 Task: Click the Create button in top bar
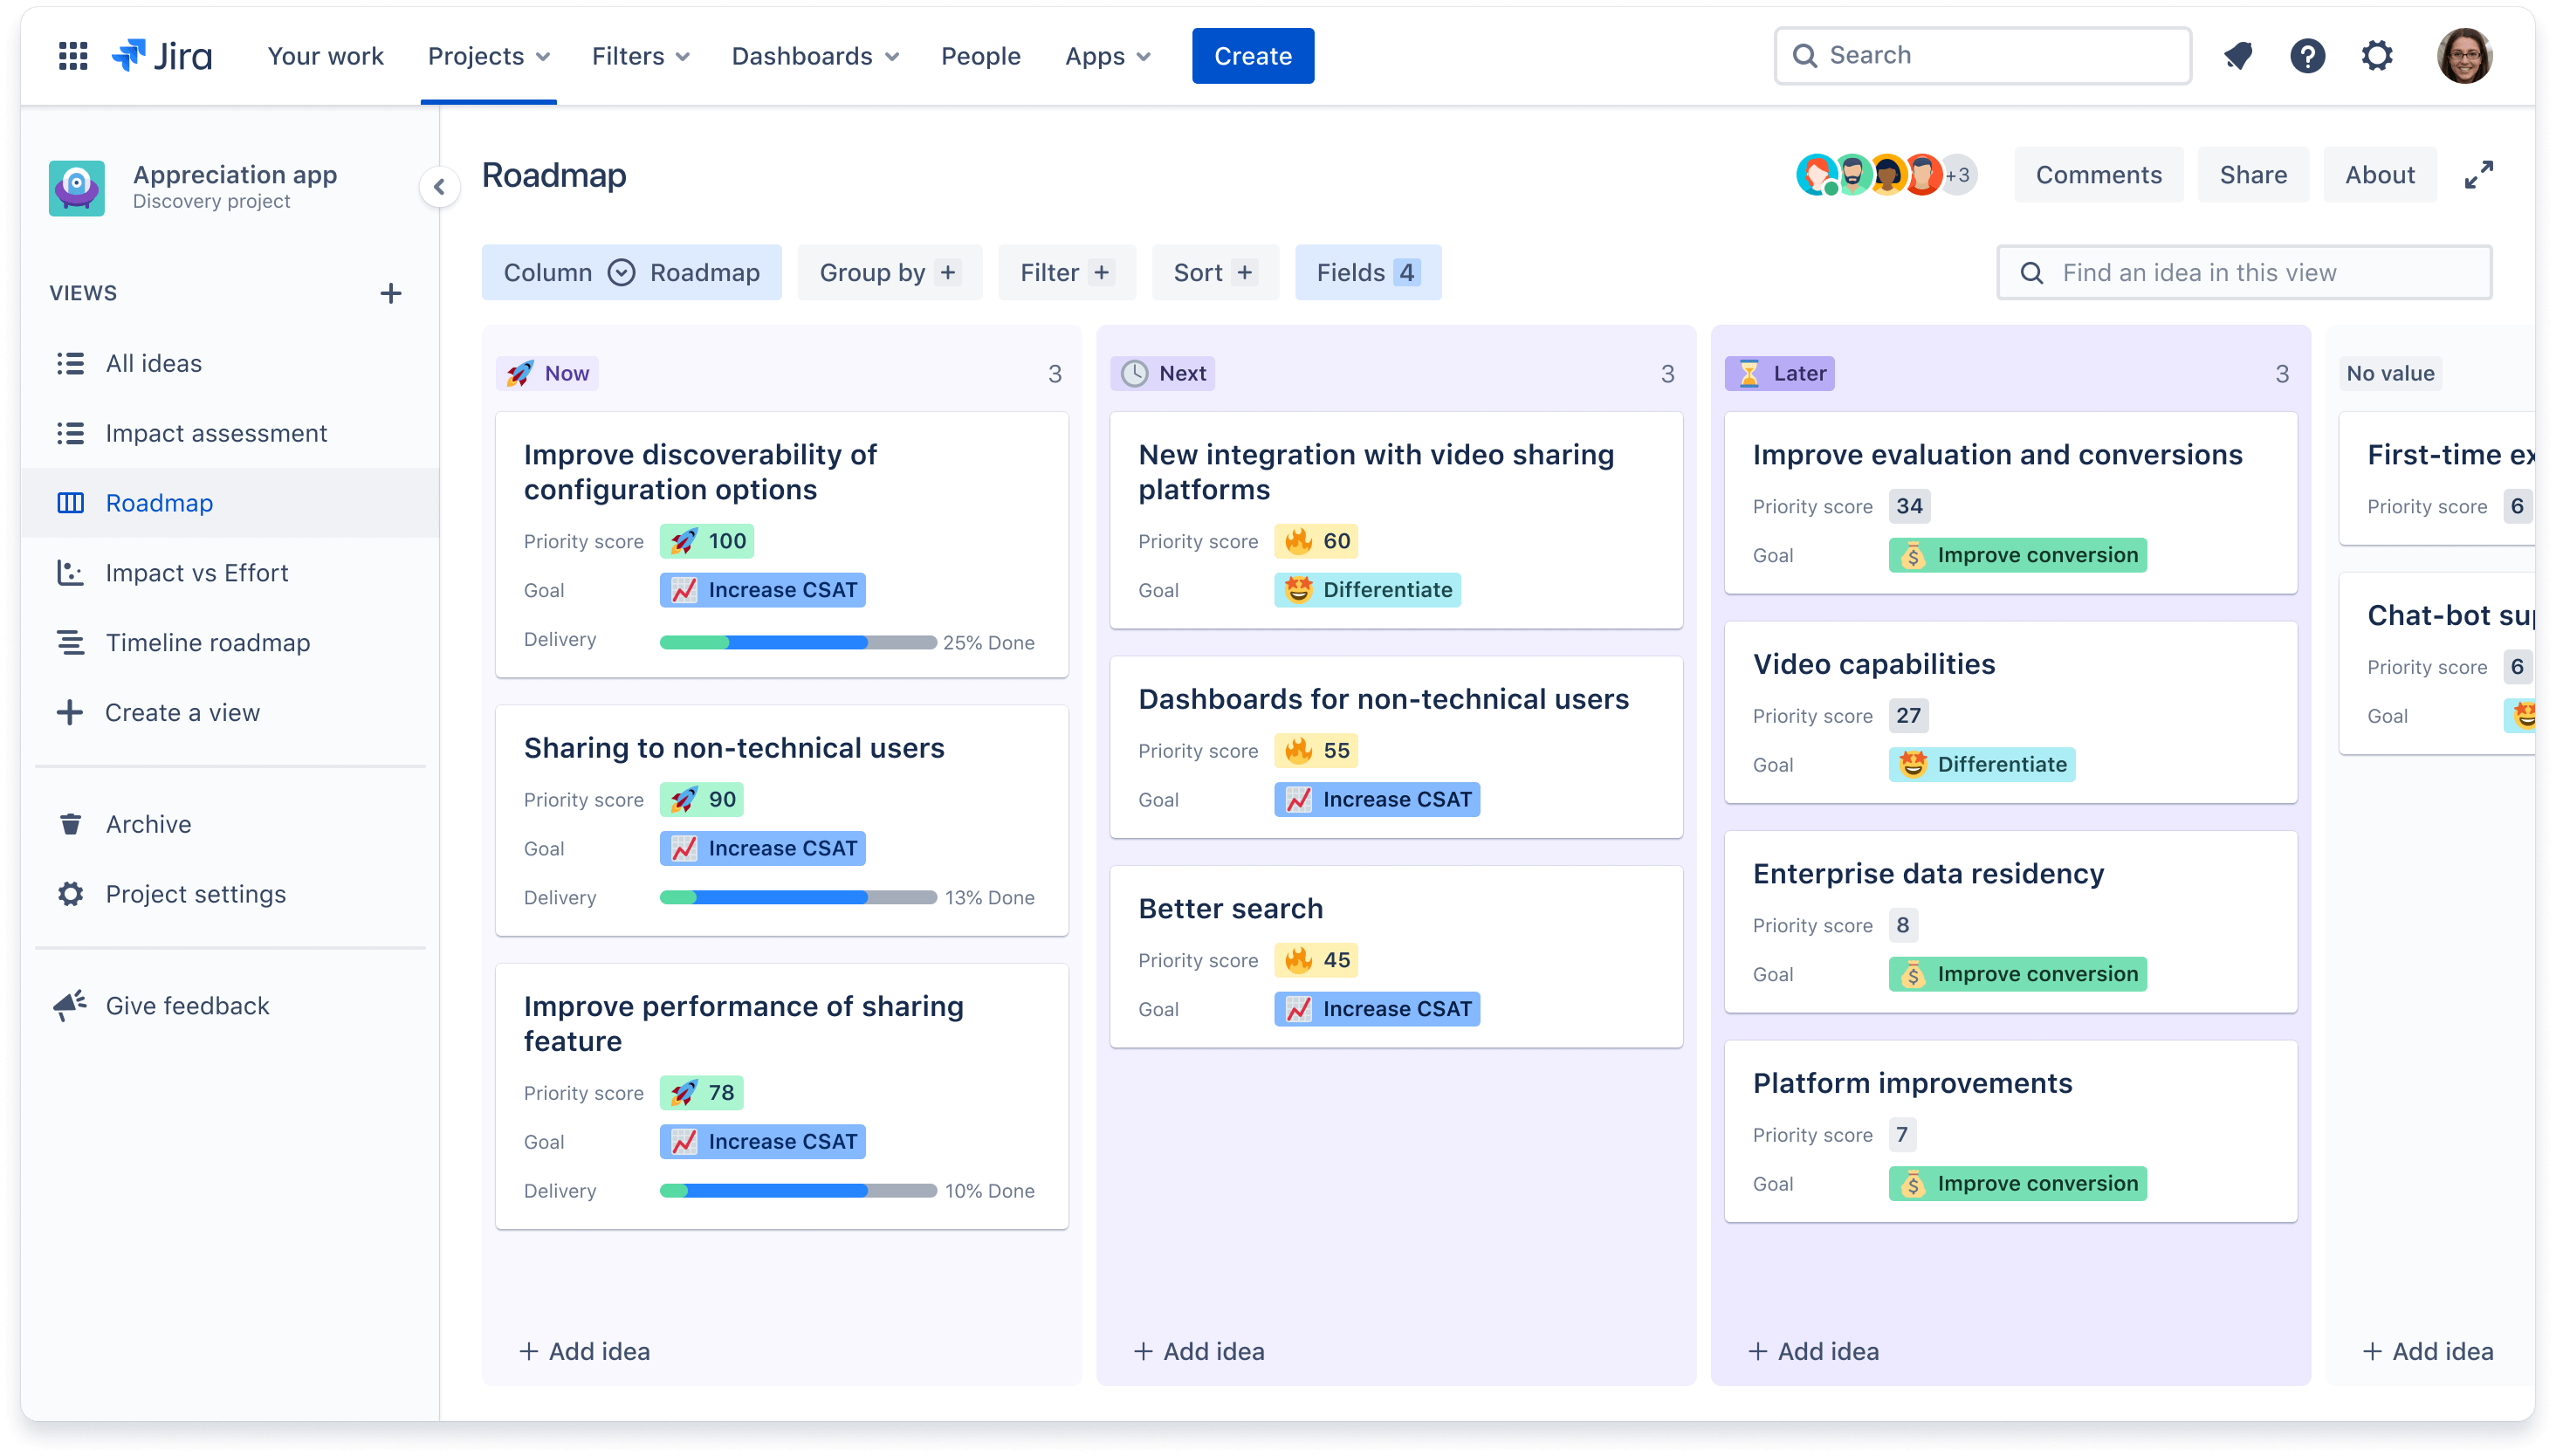(x=1254, y=54)
